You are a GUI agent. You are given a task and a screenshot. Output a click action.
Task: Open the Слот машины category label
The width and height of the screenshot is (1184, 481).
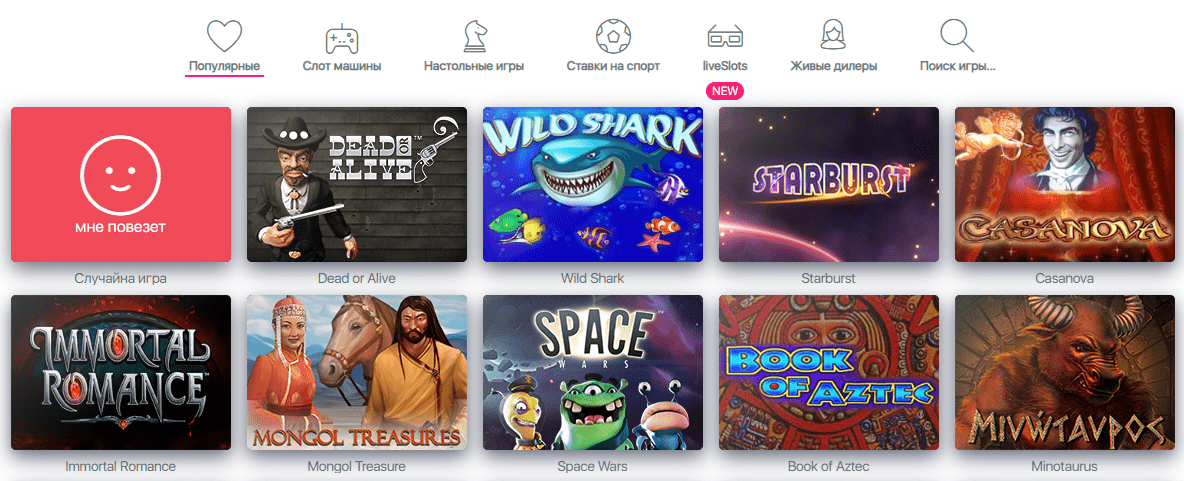pyautogui.click(x=342, y=66)
